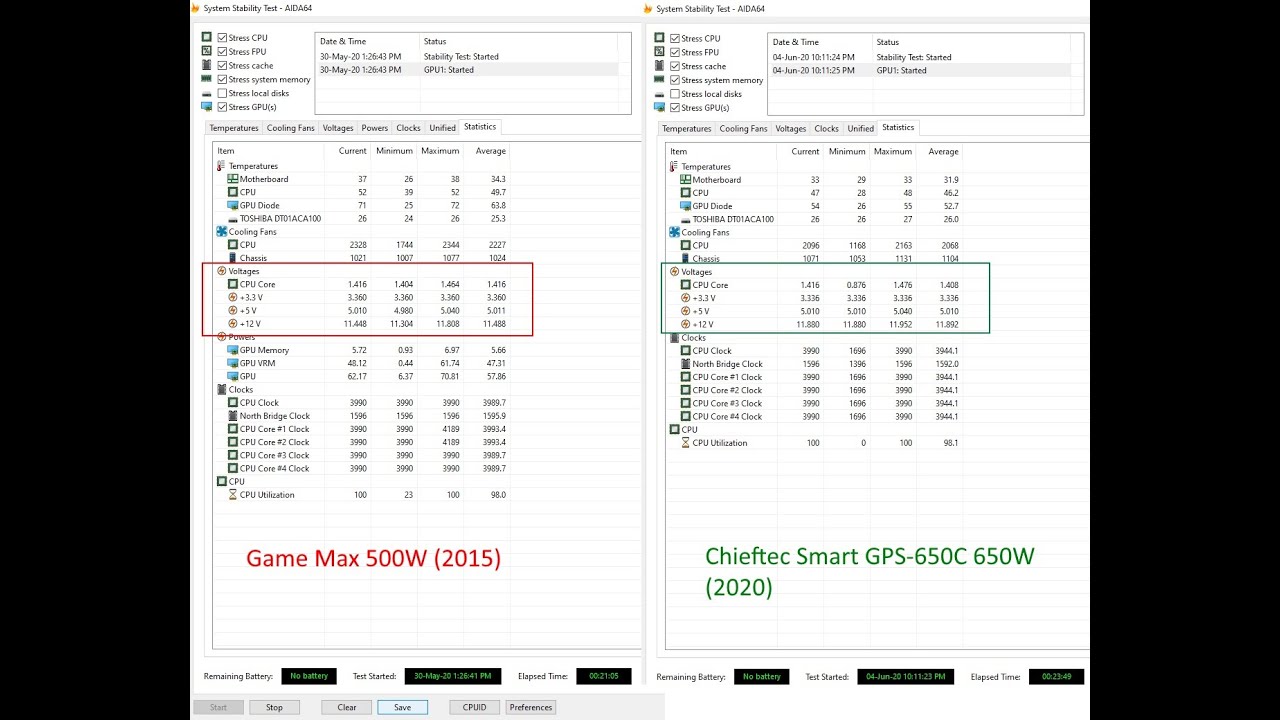Toggle Stress cache checkbox in left window
This screenshot has height=720, width=1280.
pos(222,66)
